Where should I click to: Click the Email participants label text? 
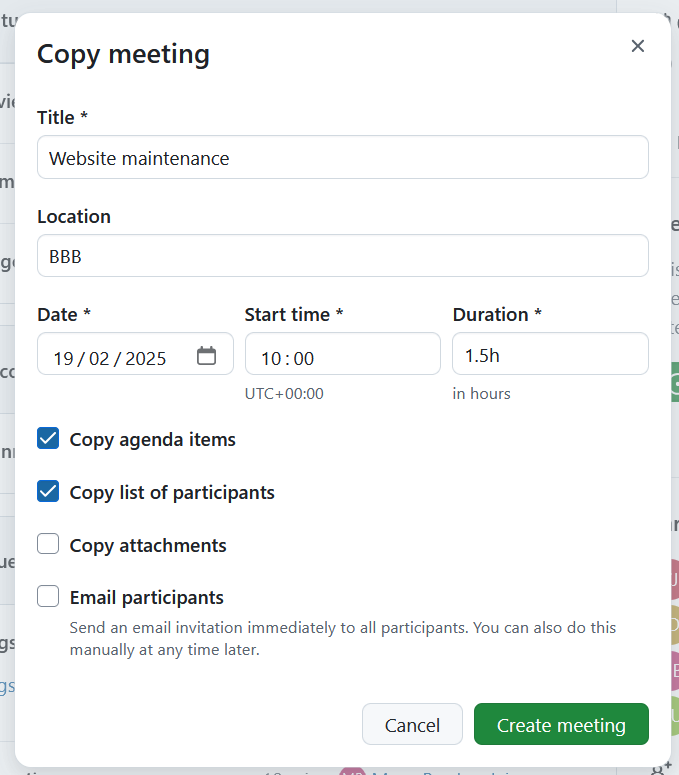pyautogui.click(x=146, y=597)
